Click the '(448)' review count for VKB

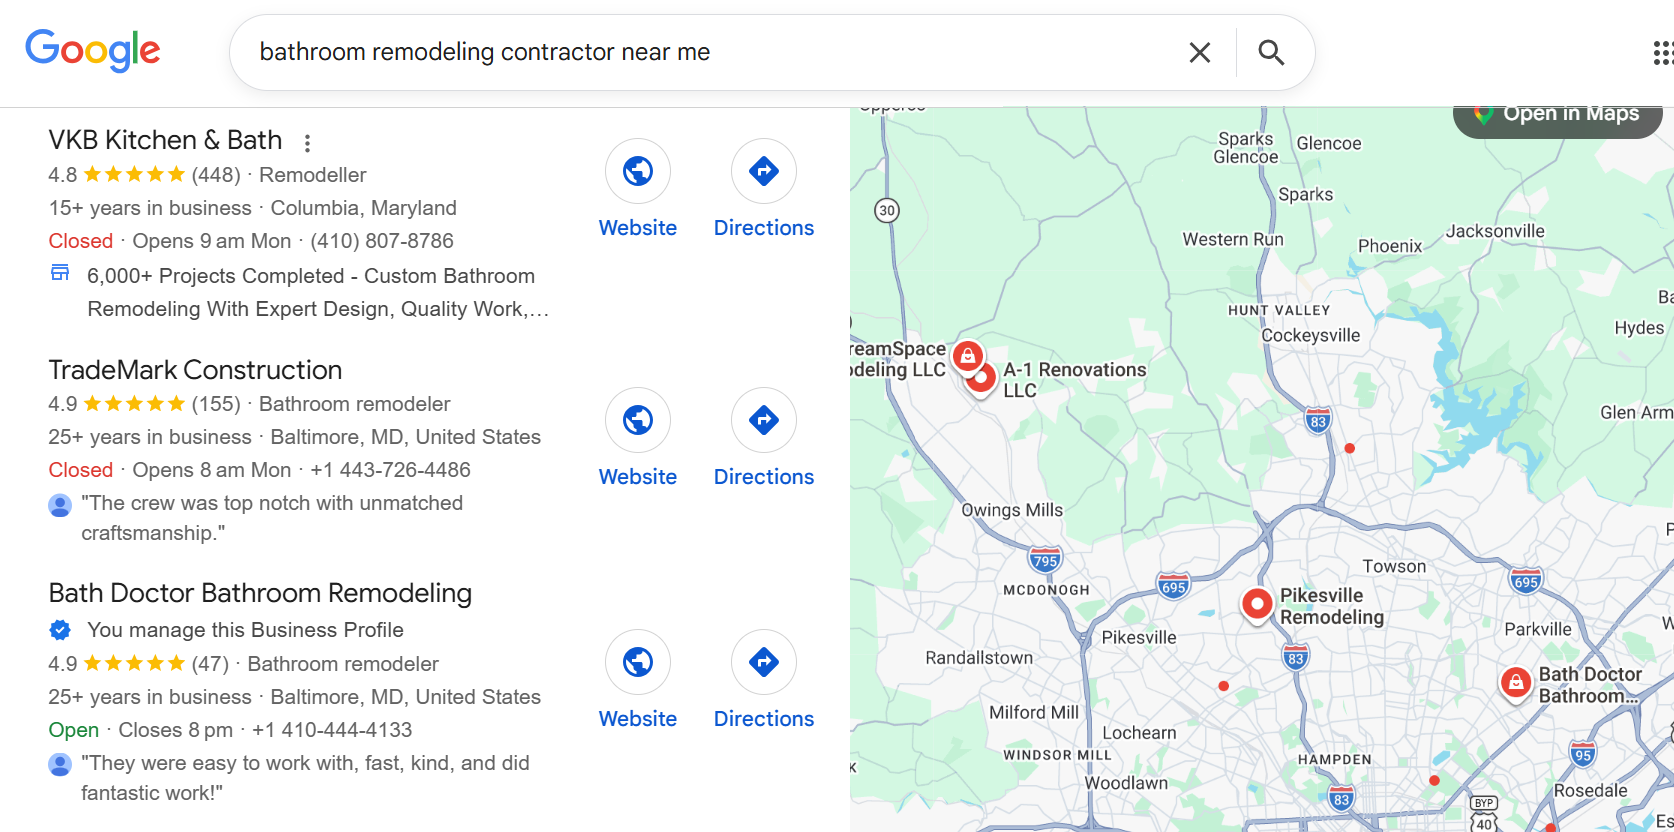pos(216,175)
